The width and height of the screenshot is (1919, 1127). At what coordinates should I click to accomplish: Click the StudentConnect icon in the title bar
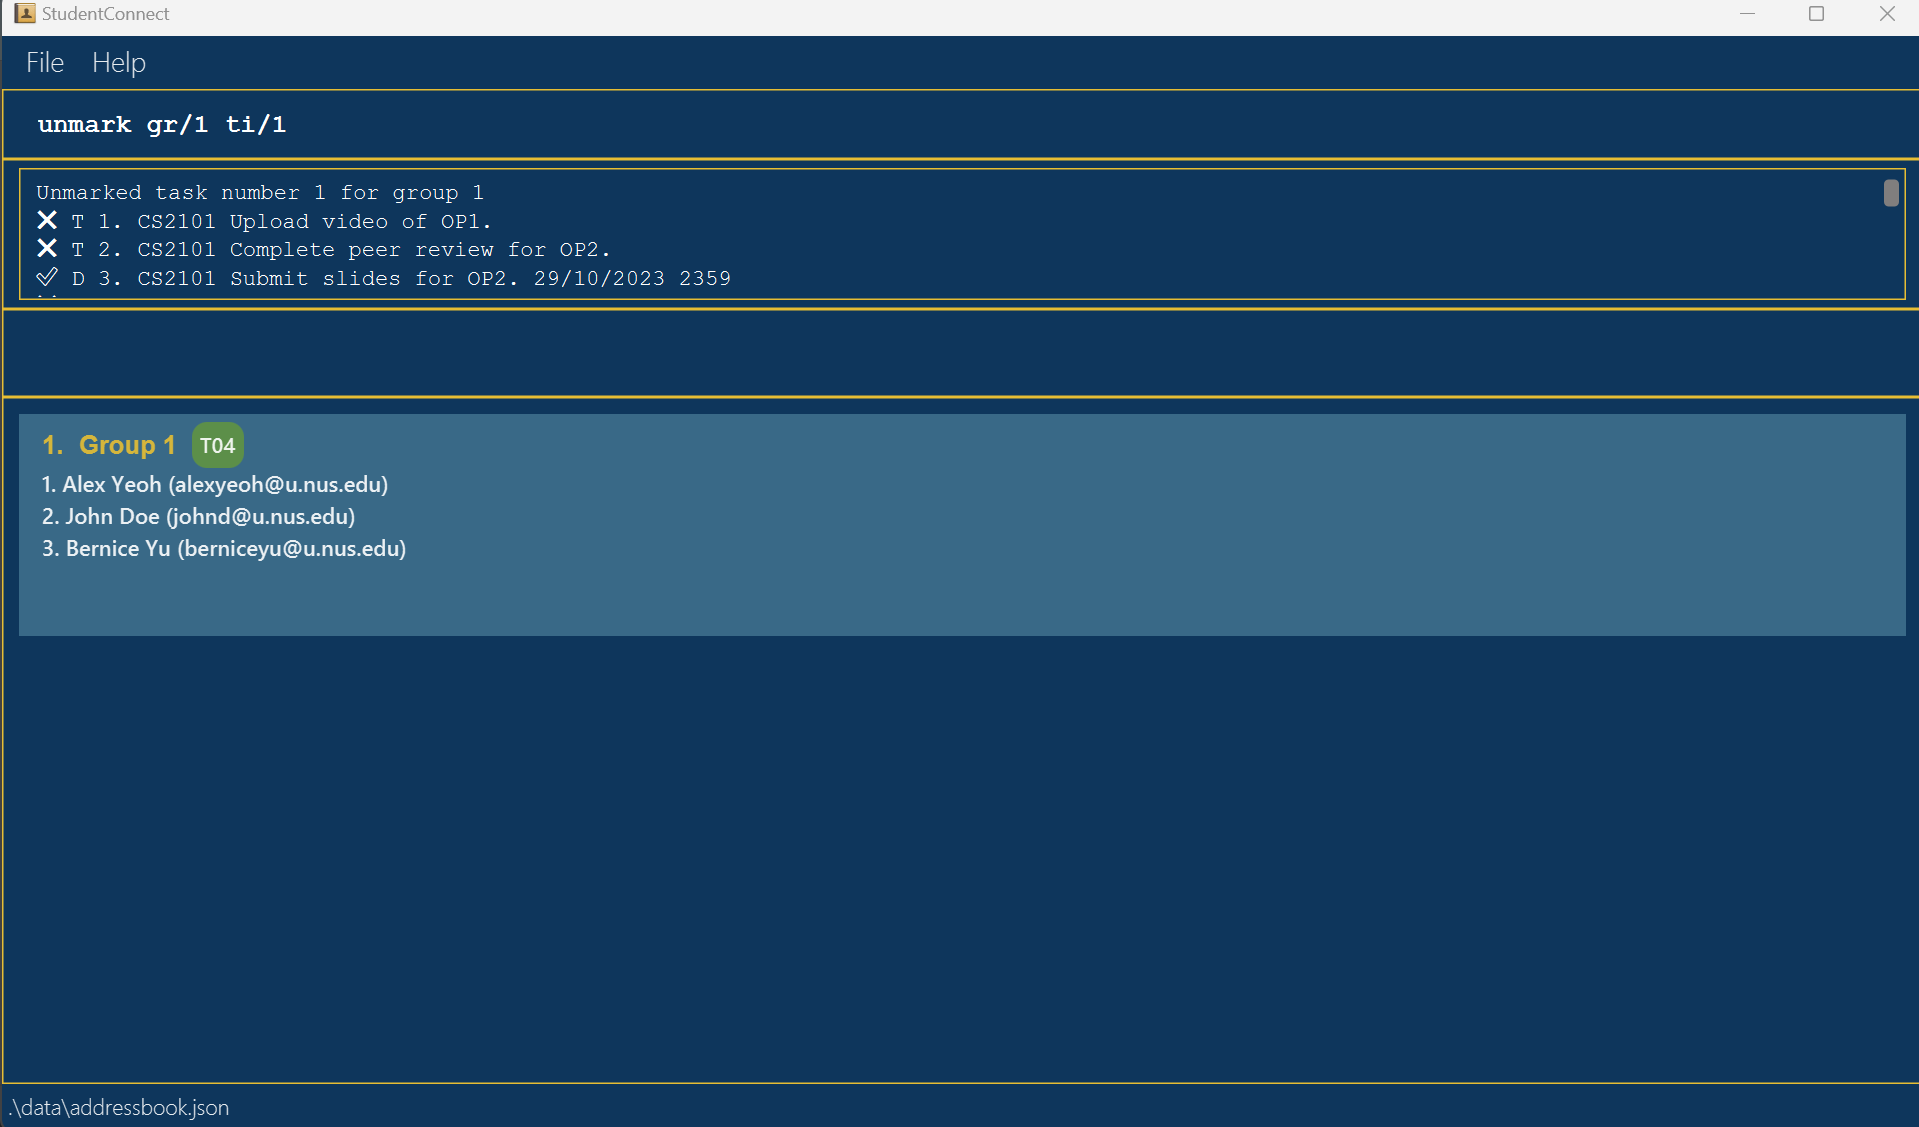26,14
